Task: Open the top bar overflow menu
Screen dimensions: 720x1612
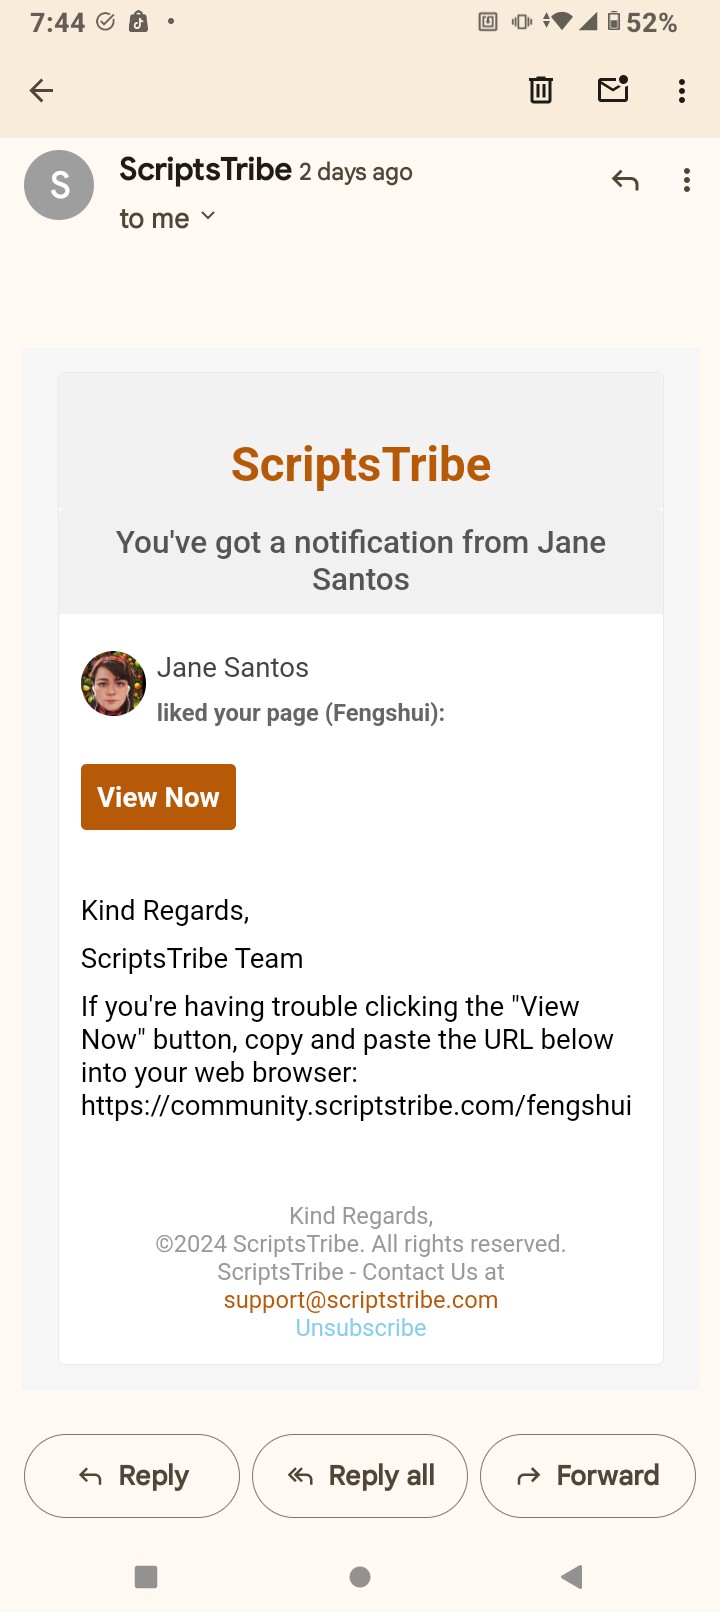Action: click(682, 91)
